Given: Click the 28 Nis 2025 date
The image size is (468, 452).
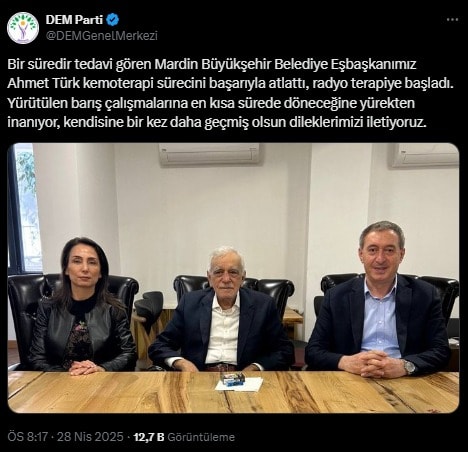Looking at the screenshot, I should click(x=90, y=437).
